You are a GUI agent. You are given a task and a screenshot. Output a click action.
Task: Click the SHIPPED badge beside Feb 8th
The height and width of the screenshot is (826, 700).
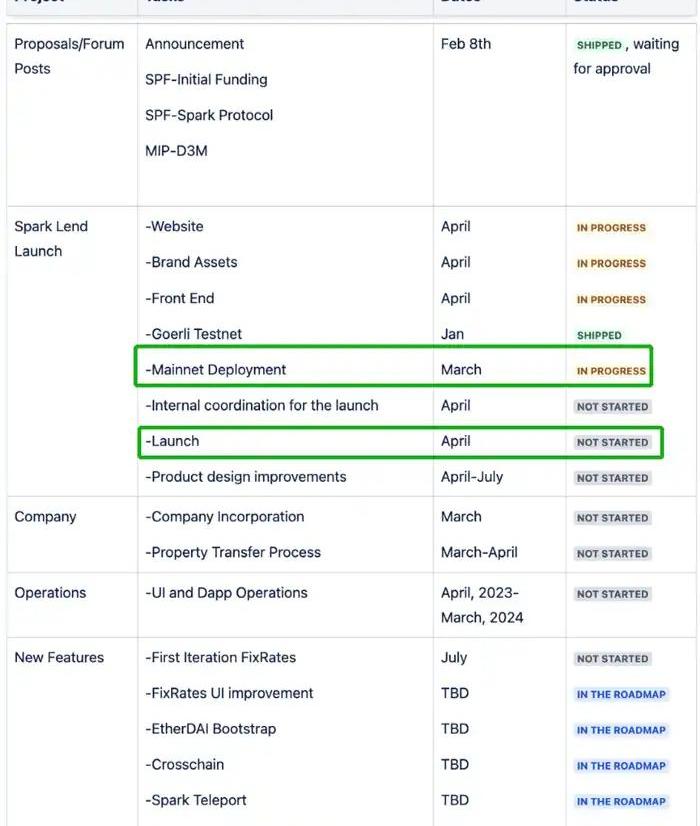pyautogui.click(x=599, y=45)
